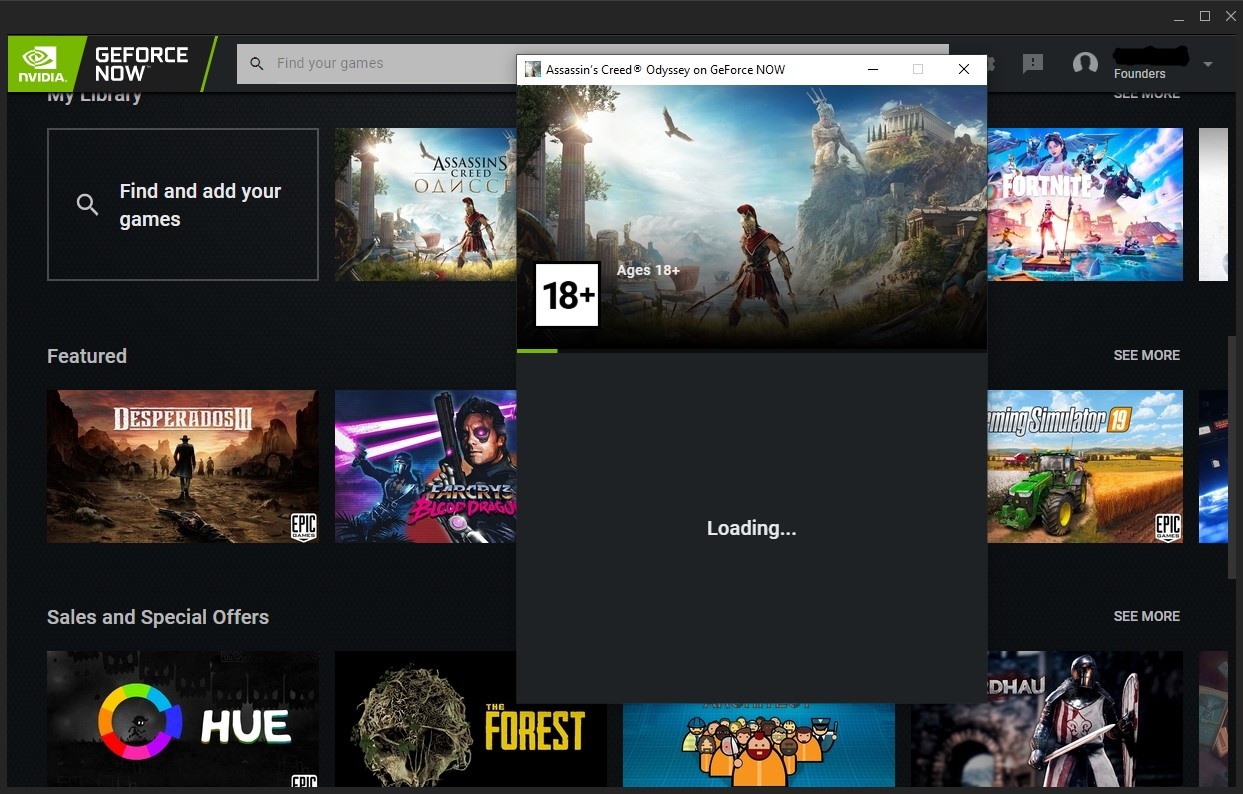The image size is (1243, 794).
Task: Click the Founders membership label
Action: point(1140,74)
